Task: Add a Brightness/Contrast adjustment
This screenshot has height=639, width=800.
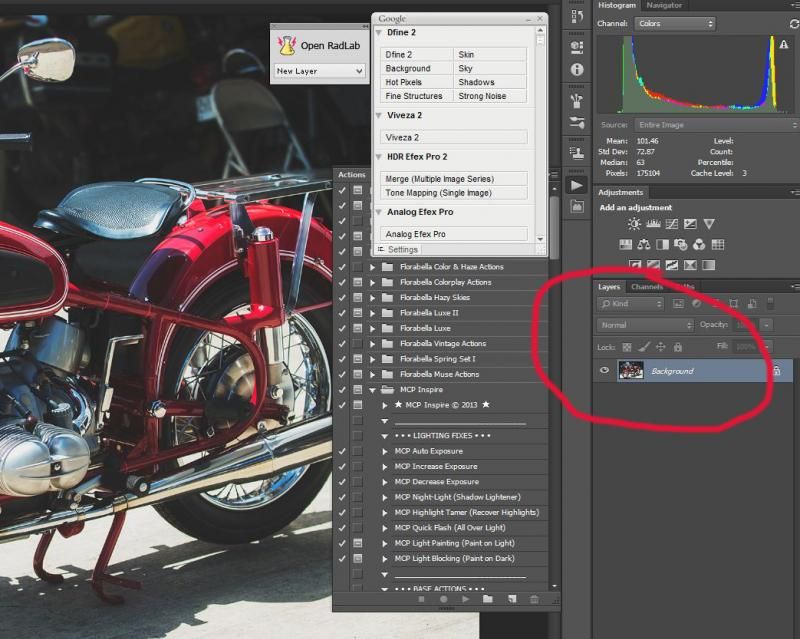Action: pos(634,224)
